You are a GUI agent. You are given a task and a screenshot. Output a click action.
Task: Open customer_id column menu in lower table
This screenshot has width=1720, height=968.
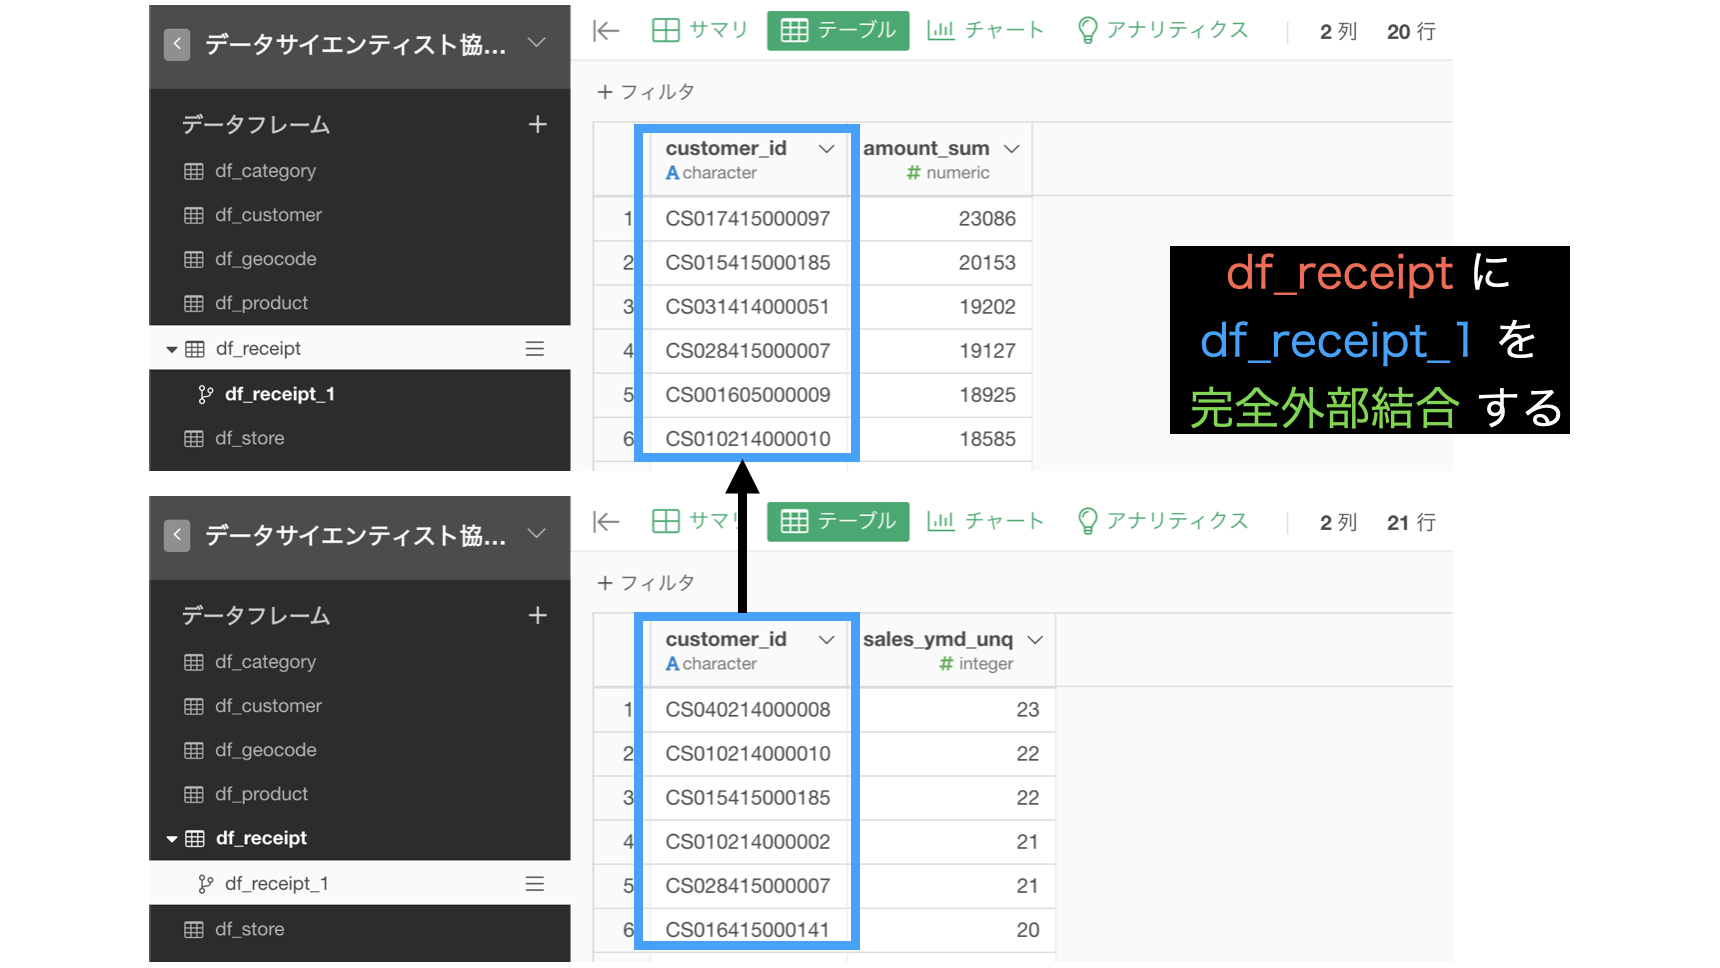pyautogui.click(x=827, y=640)
